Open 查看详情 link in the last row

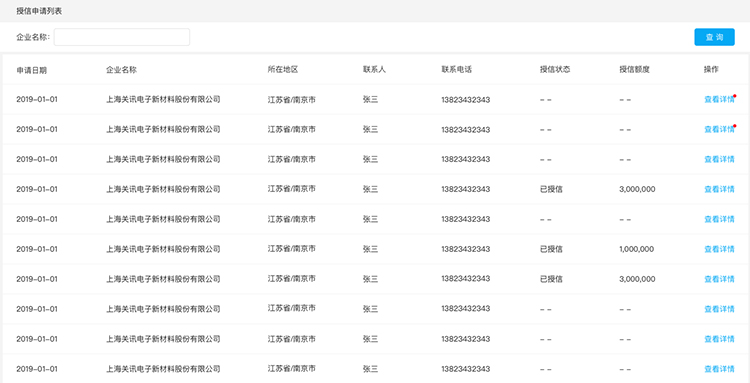(719, 369)
